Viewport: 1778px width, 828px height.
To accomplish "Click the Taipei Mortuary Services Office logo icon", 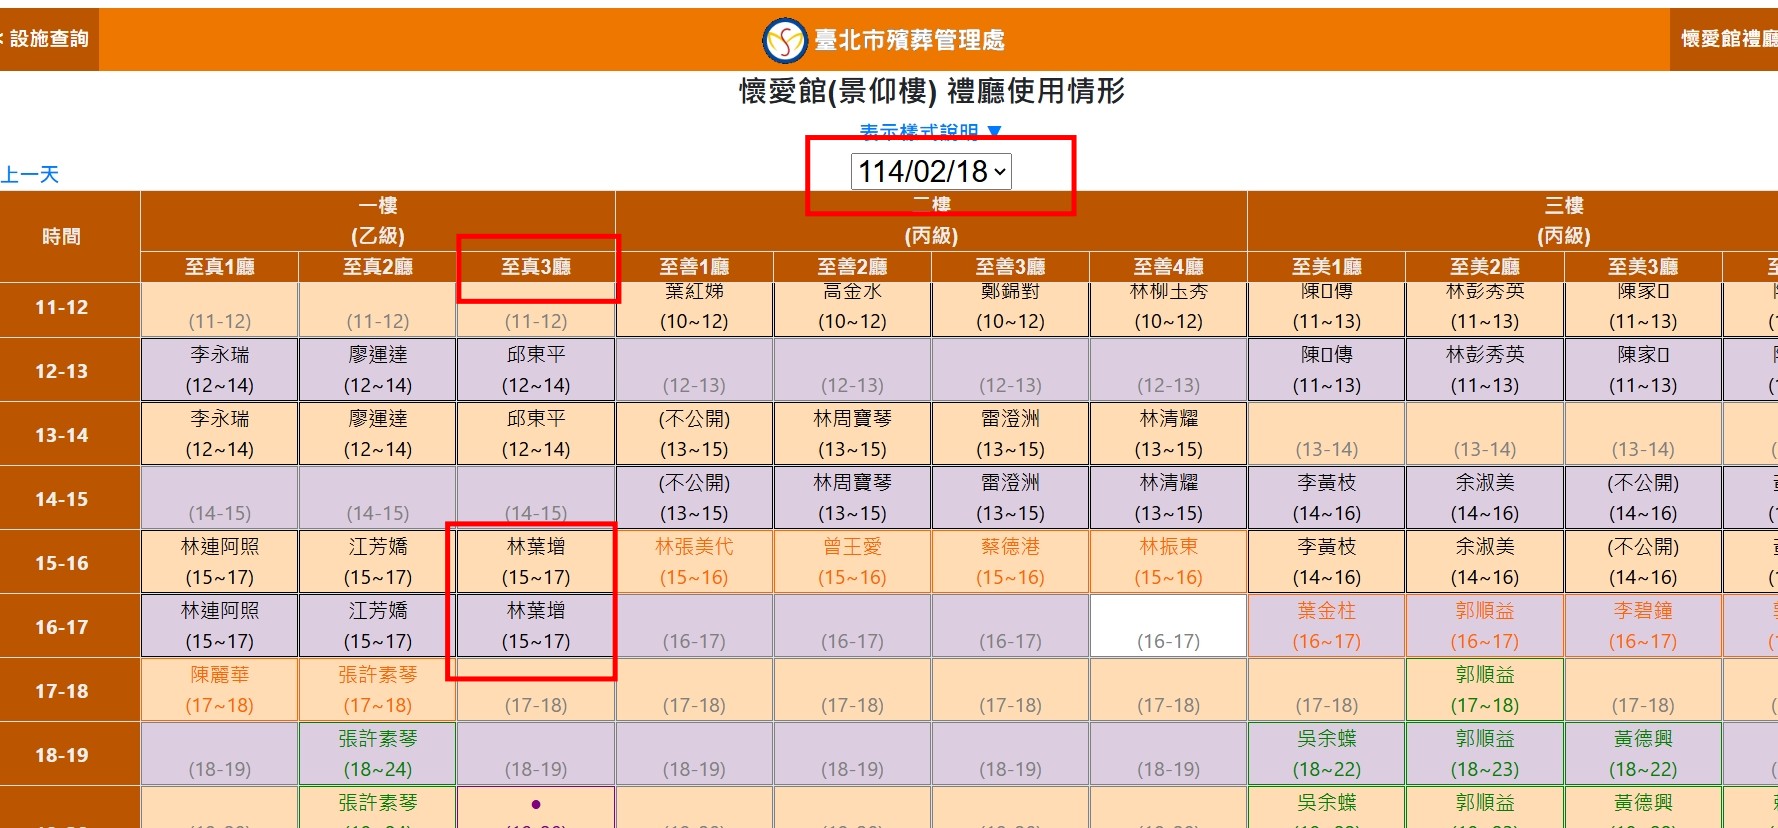I will tap(784, 40).
